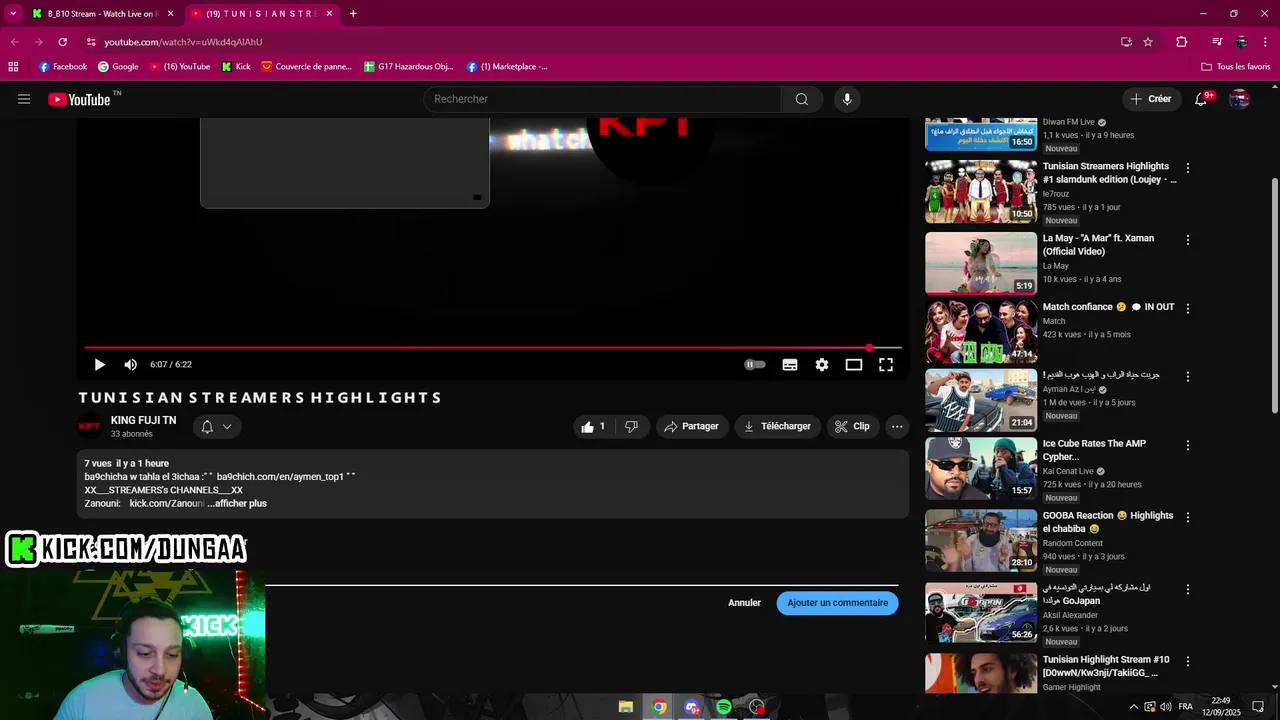Open the Google bookmark
Viewport: 1280px width, 720px height.
pyautogui.click(x=118, y=67)
